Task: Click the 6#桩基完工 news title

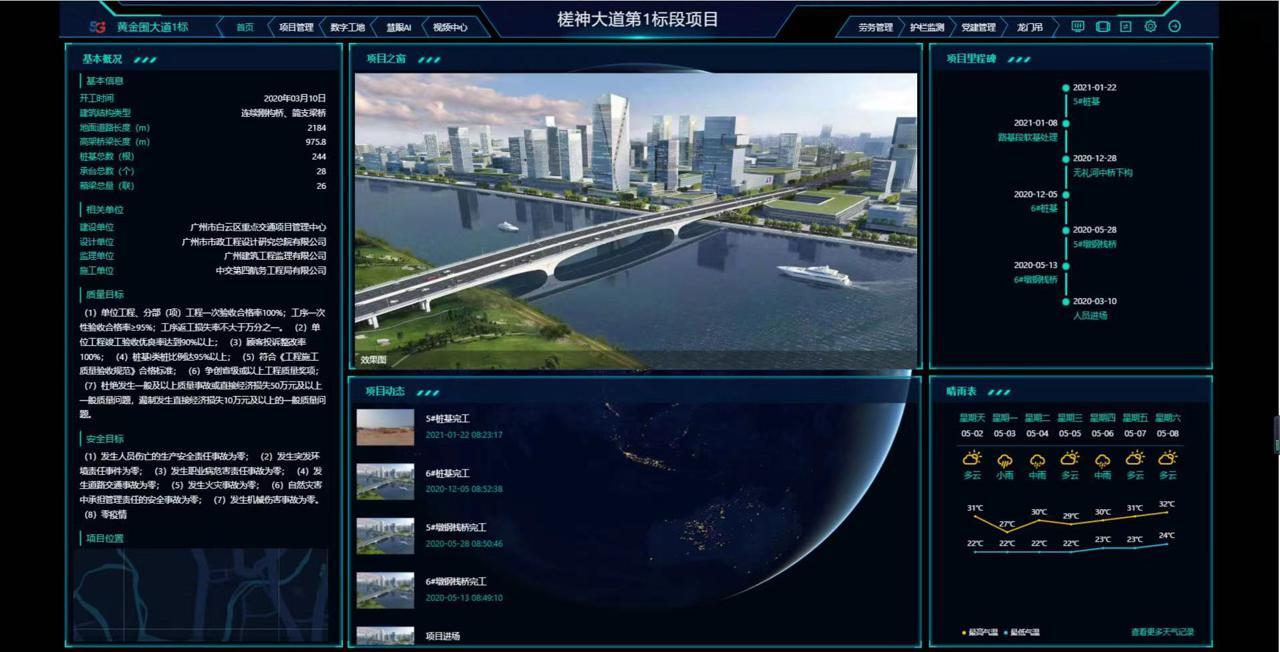Action: pos(447,473)
